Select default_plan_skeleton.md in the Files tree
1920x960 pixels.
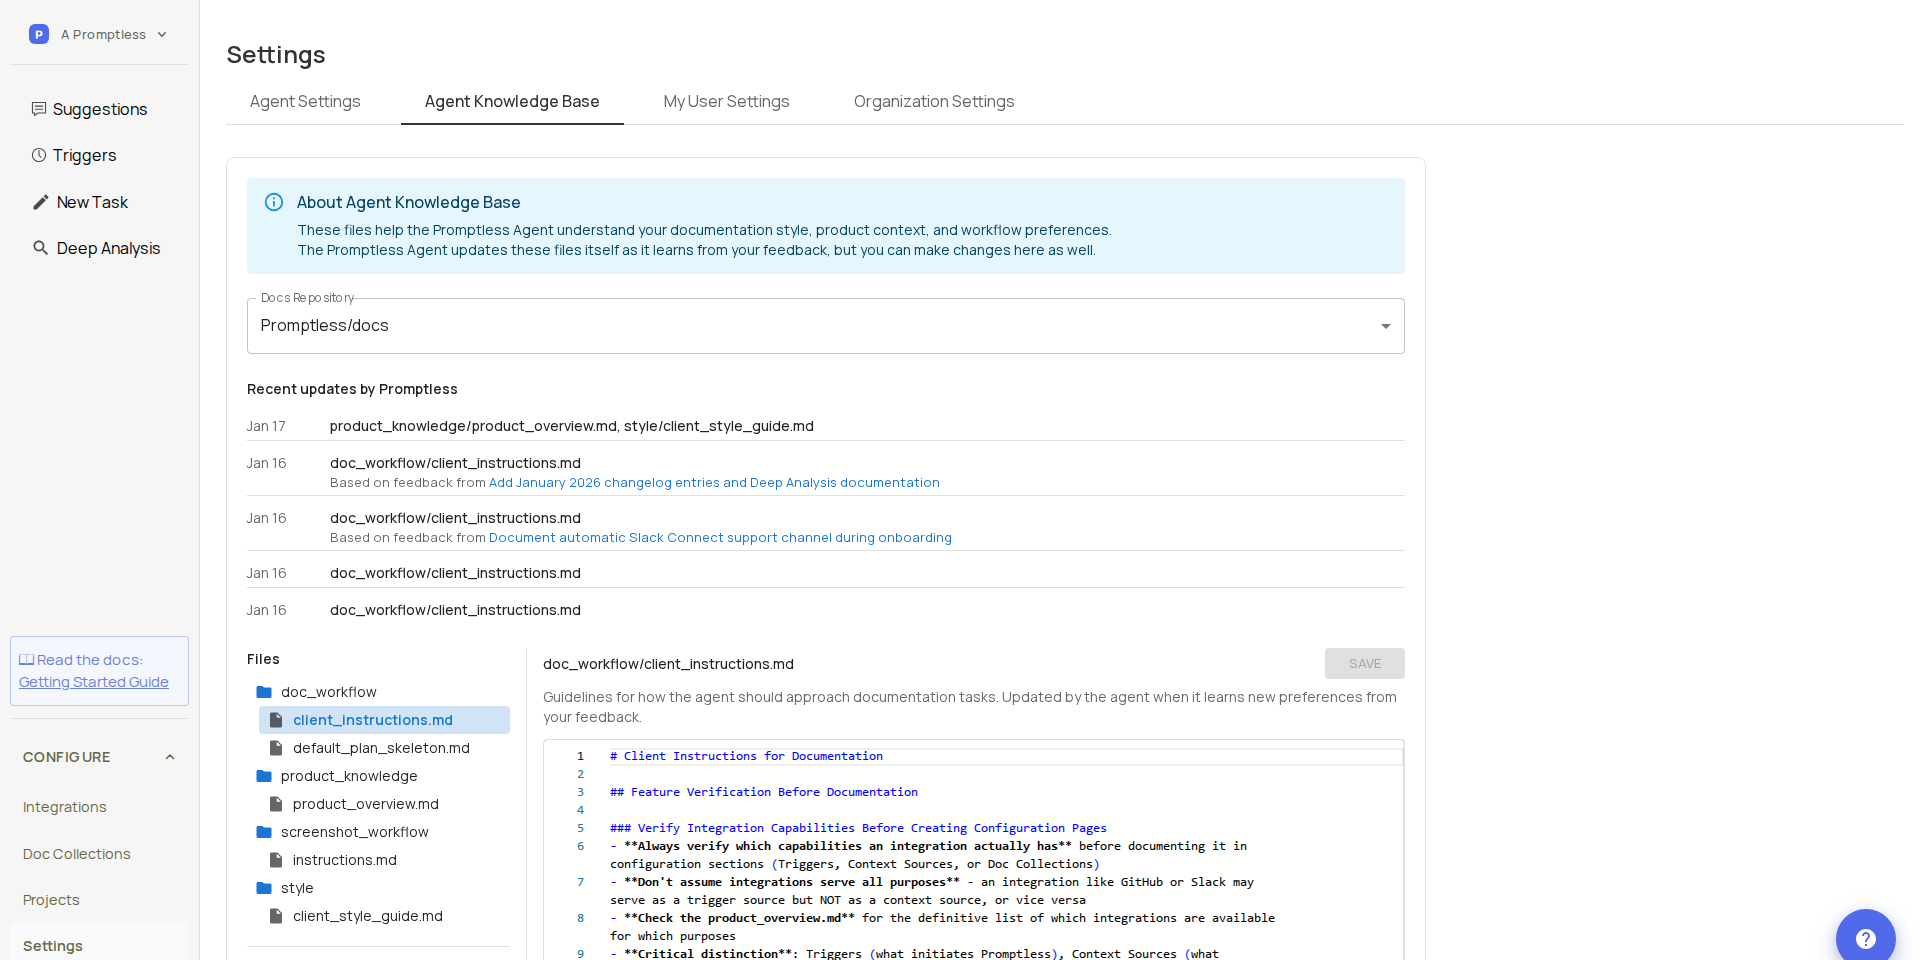[x=381, y=747]
